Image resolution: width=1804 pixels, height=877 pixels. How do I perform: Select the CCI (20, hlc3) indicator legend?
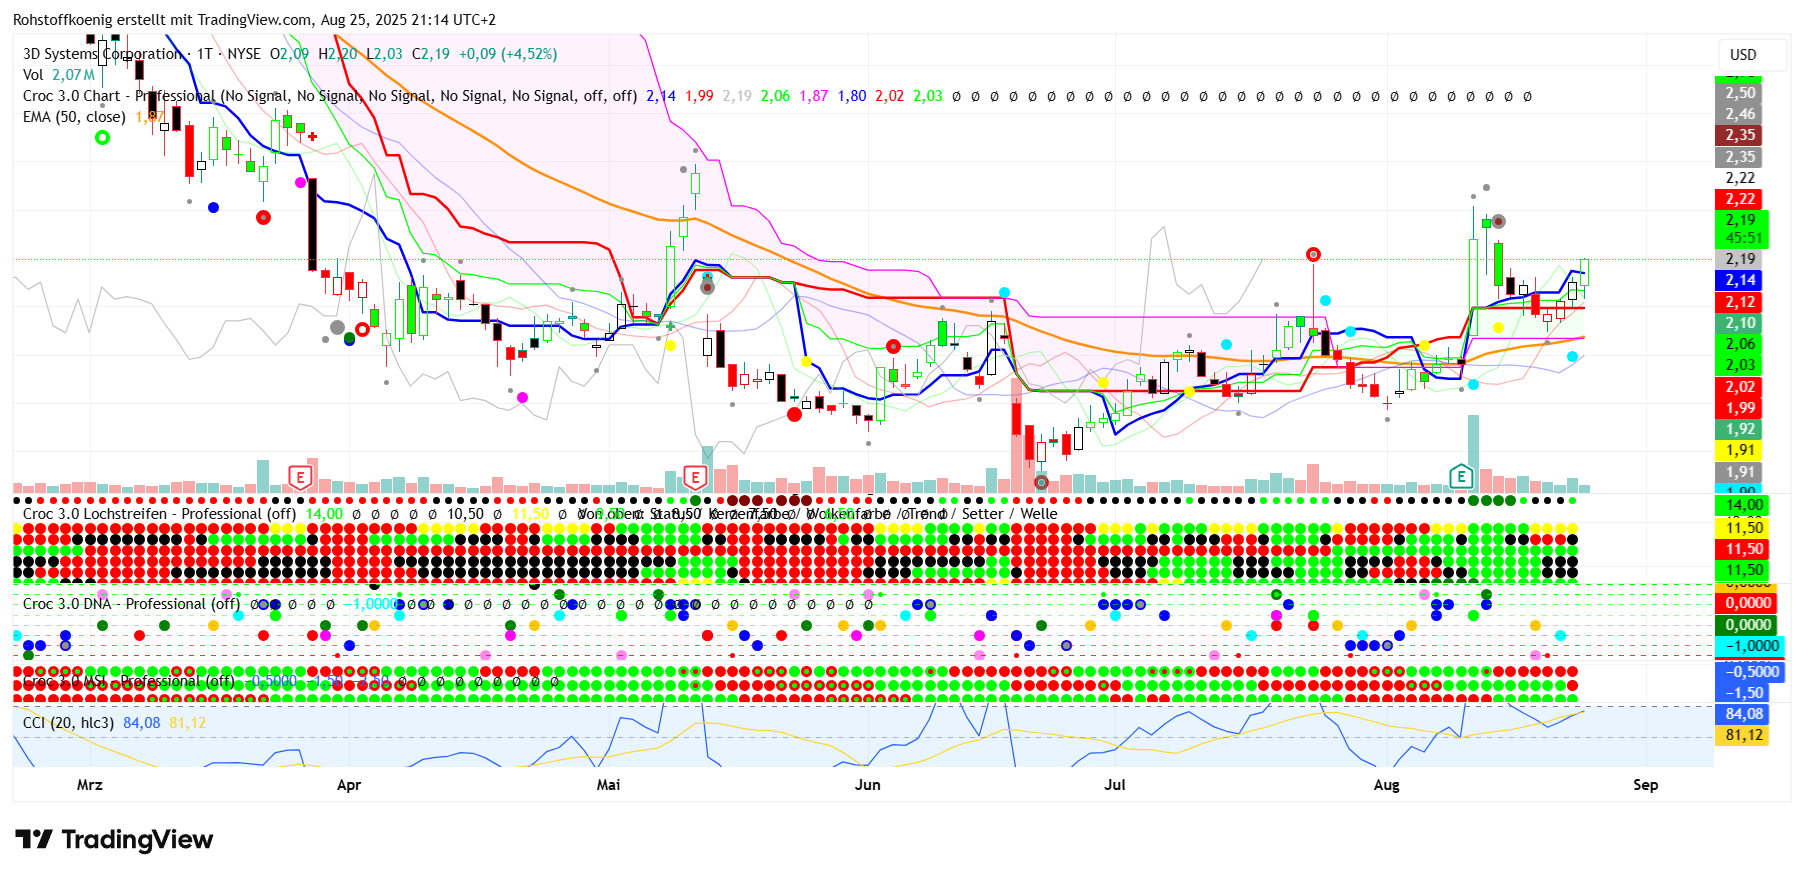pyautogui.click(x=68, y=722)
